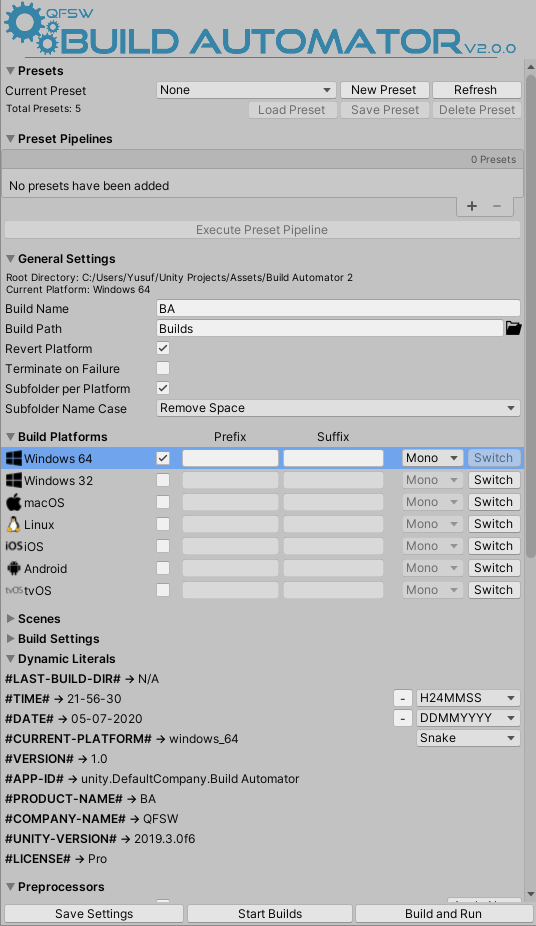Enable the Terminate on Failure checkbox
Image resolution: width=536 pixels, height=926 pixels.
(x=163, y=369)
